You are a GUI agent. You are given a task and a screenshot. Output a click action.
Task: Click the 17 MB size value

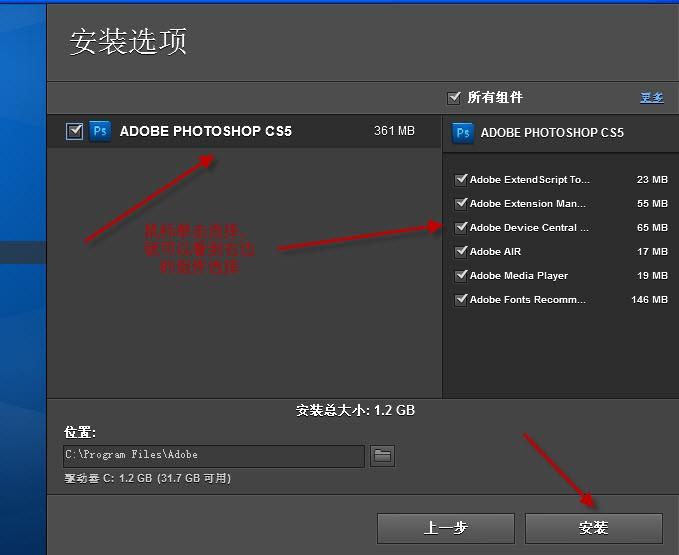(x=652, y=252)
